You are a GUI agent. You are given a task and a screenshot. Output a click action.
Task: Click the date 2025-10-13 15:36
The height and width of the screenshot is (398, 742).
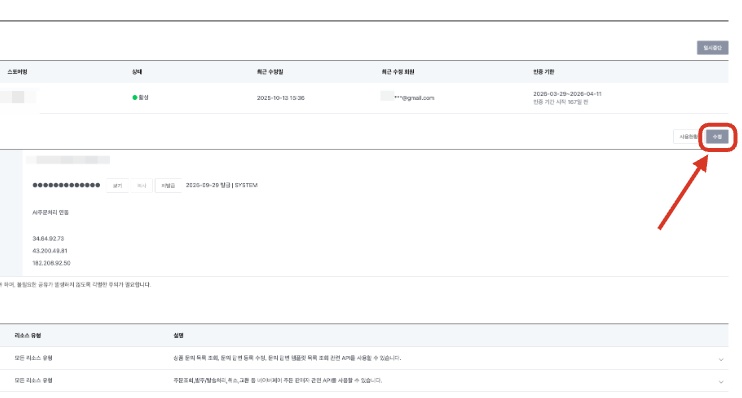pos(281,98)
